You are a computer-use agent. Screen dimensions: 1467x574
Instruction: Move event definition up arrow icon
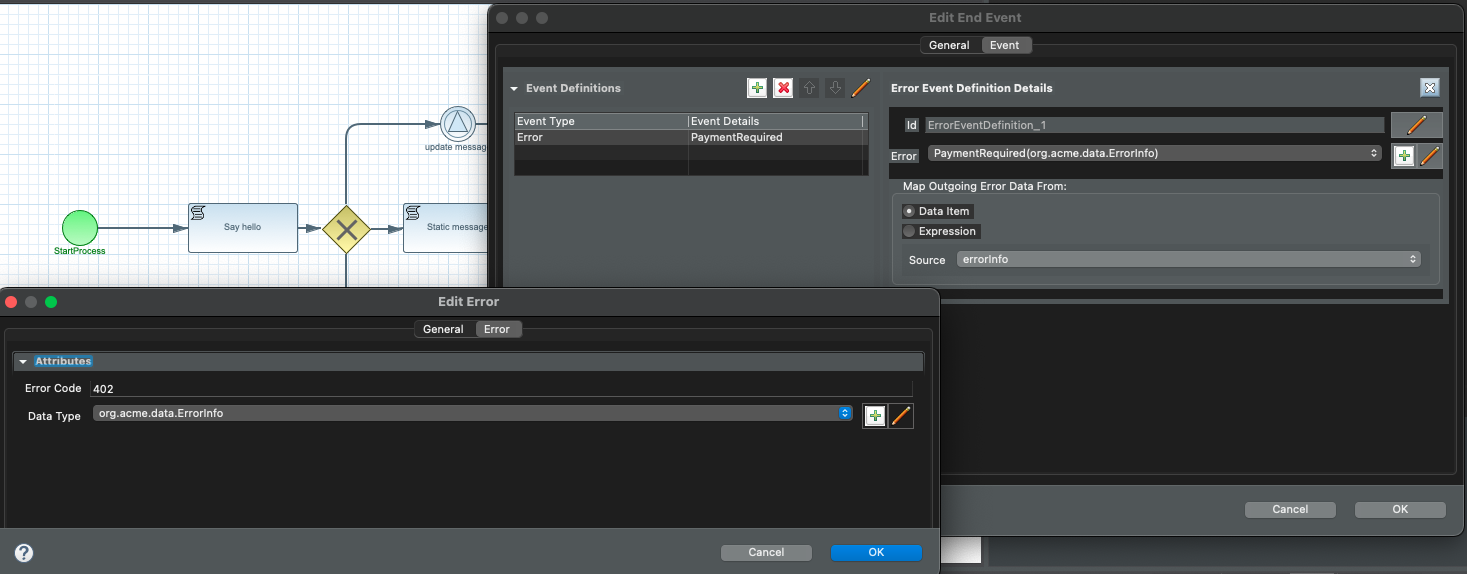[810, 88]
